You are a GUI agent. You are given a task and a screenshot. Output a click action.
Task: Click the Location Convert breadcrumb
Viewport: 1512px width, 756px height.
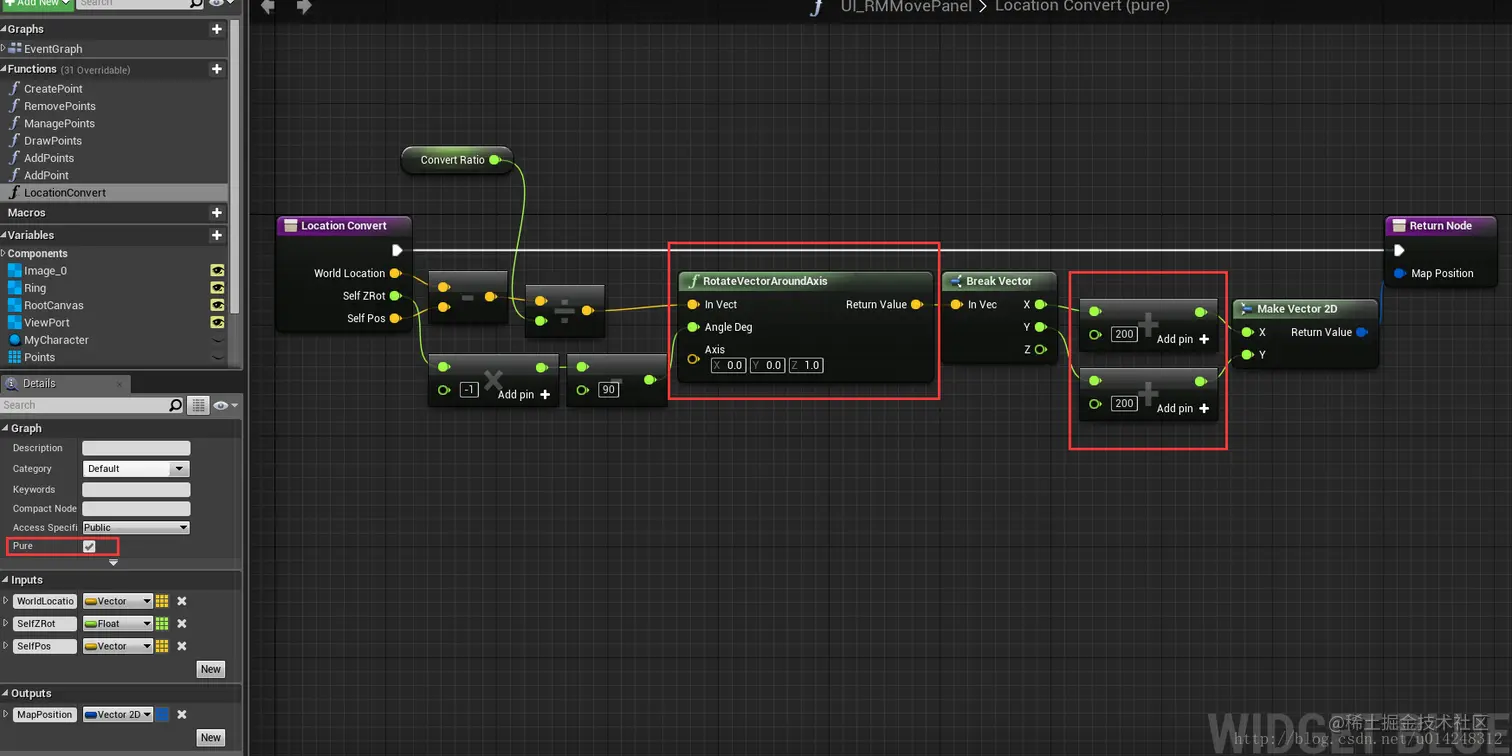[1082, 6]
